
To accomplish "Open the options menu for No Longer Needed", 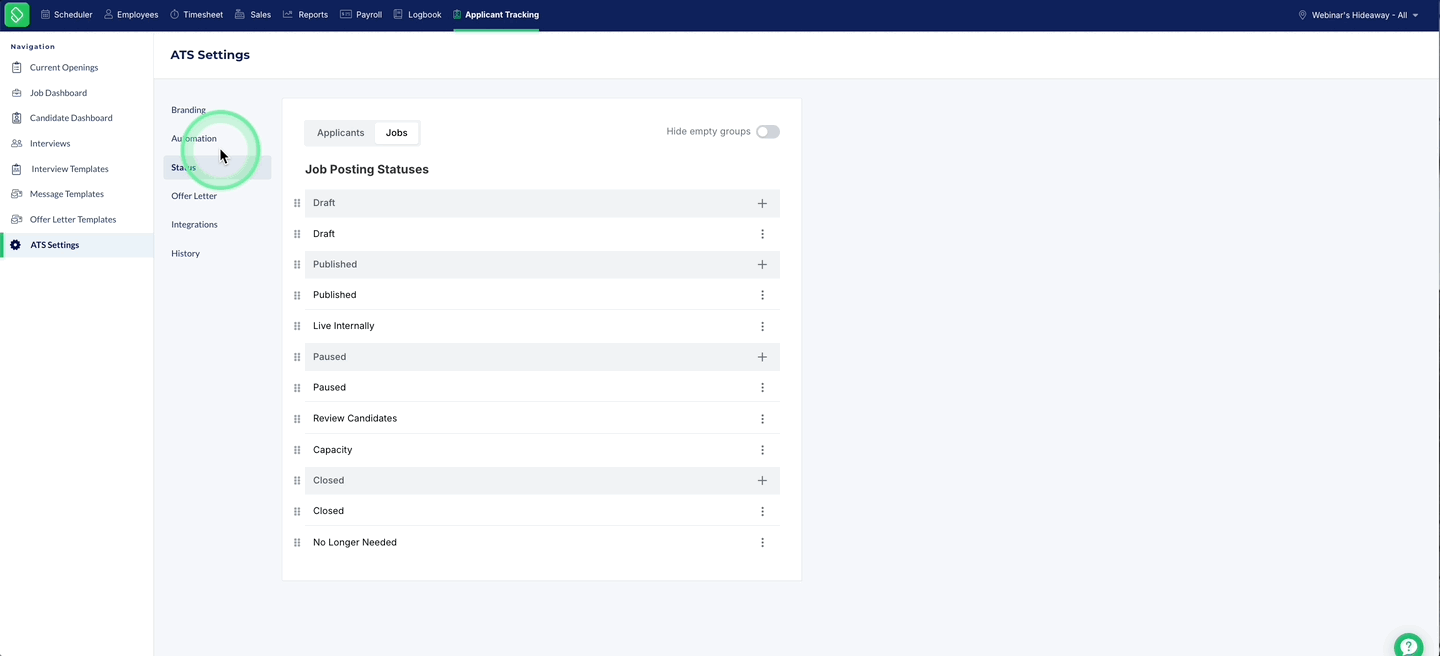I will click(762, 543).
